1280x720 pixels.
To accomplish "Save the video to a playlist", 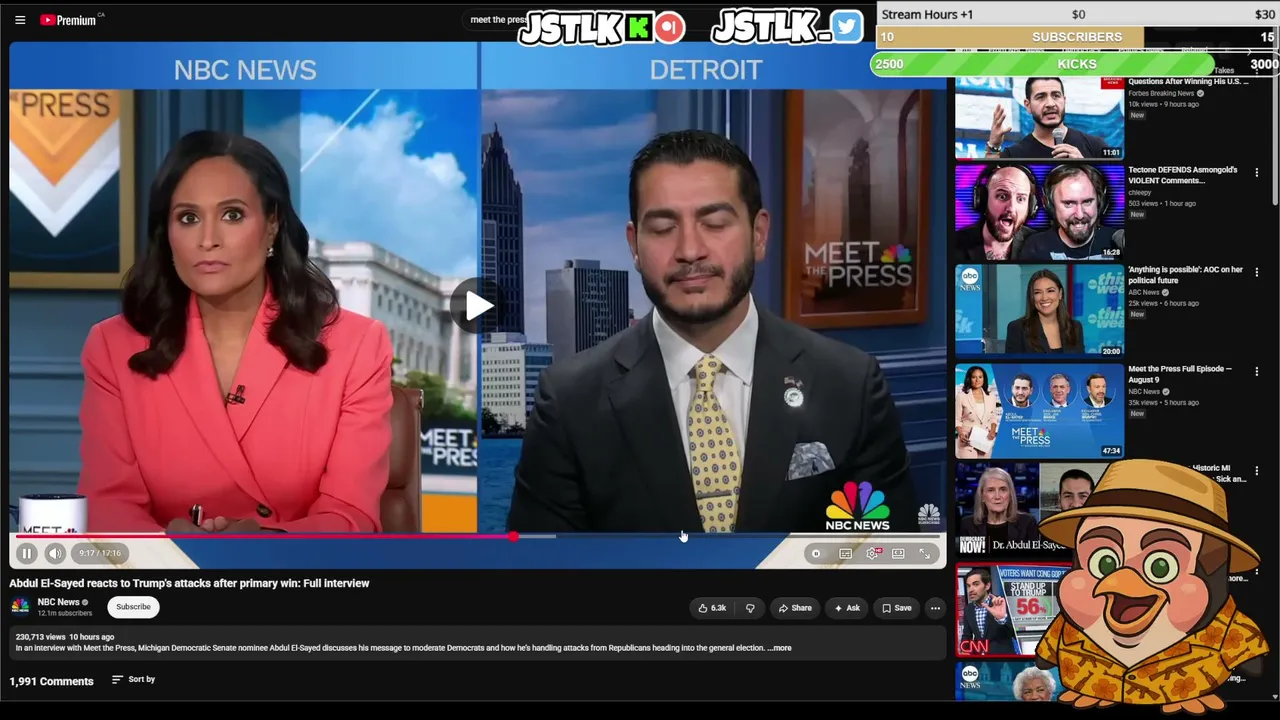I will click(896, 608).
